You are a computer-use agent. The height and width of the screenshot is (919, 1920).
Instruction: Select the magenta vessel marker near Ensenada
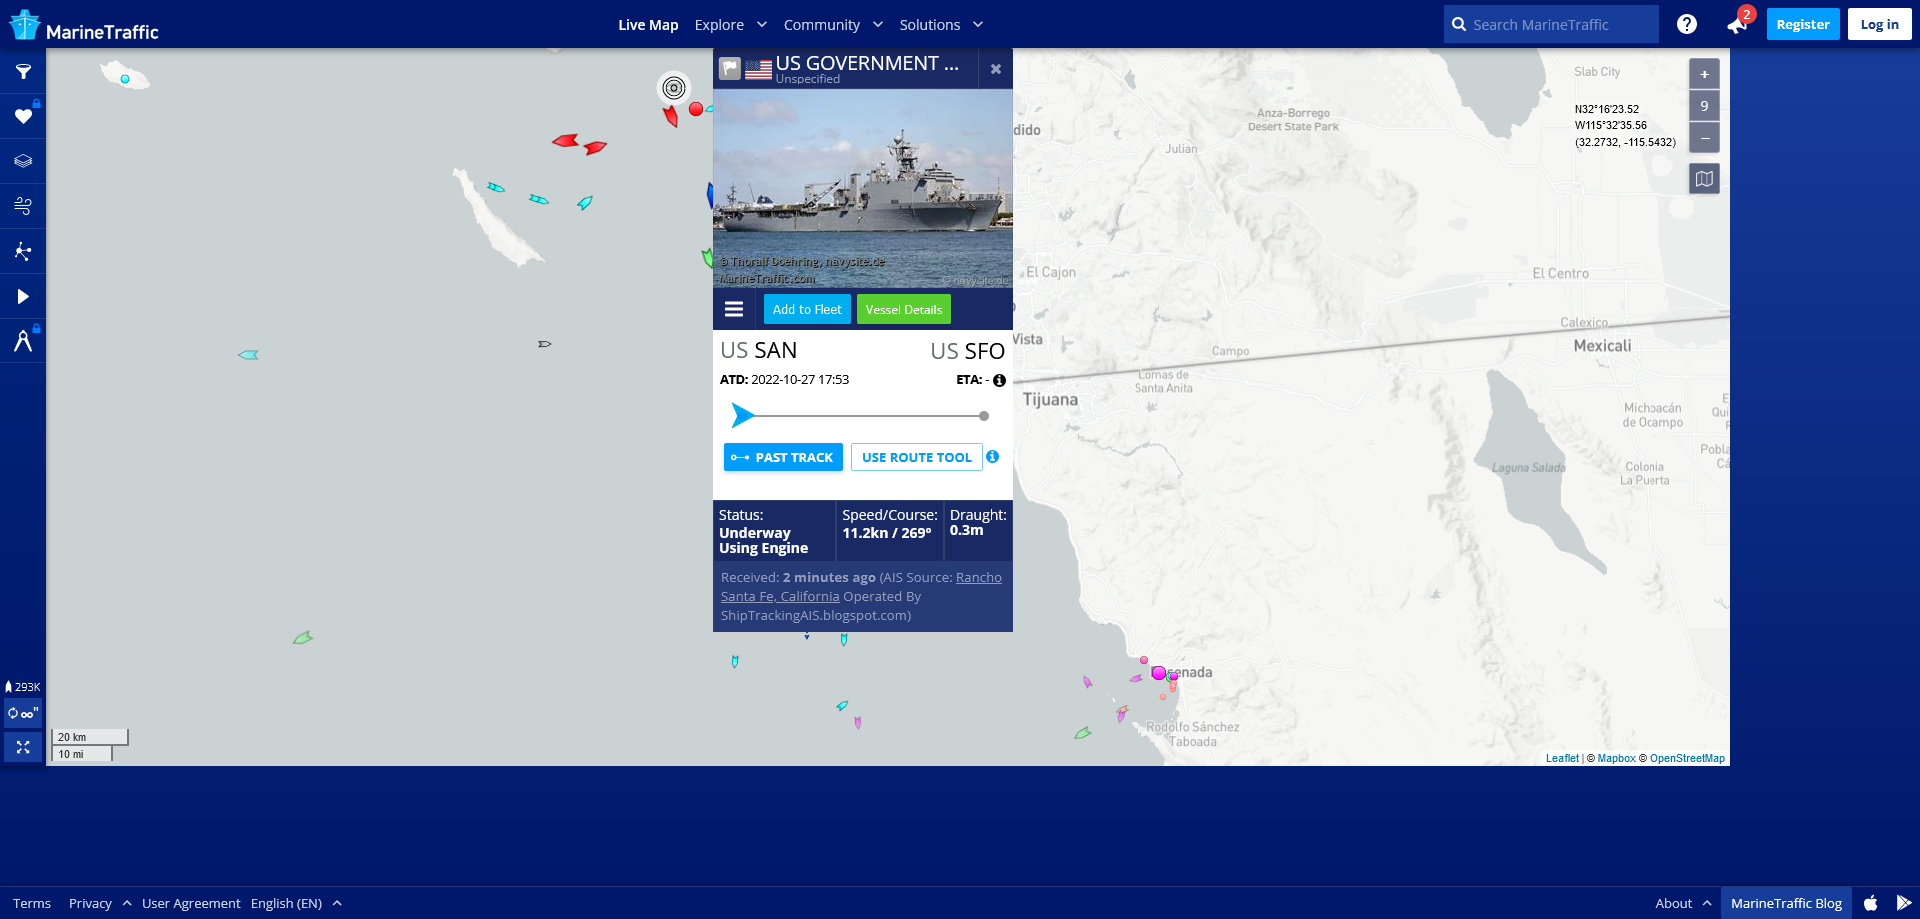pos(1158,673)
